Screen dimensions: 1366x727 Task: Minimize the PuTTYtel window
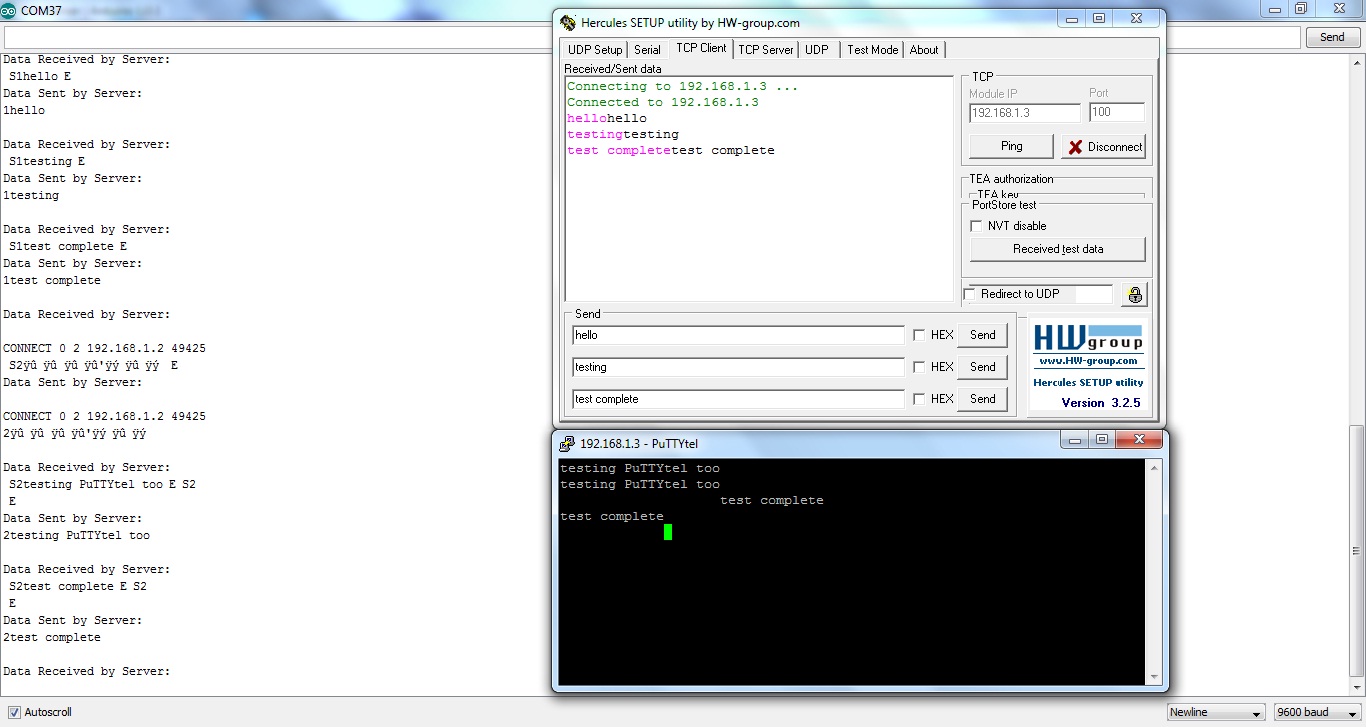(1073, 440)
